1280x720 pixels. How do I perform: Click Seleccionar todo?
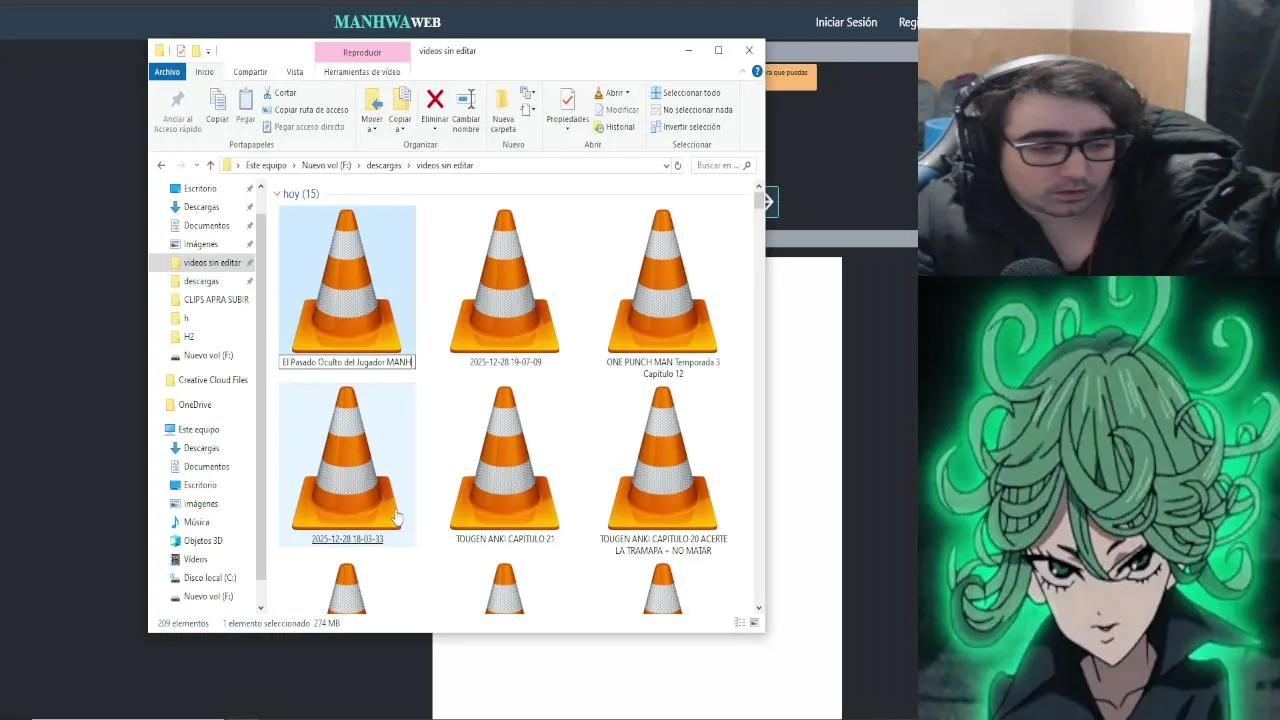pos(685,93)
